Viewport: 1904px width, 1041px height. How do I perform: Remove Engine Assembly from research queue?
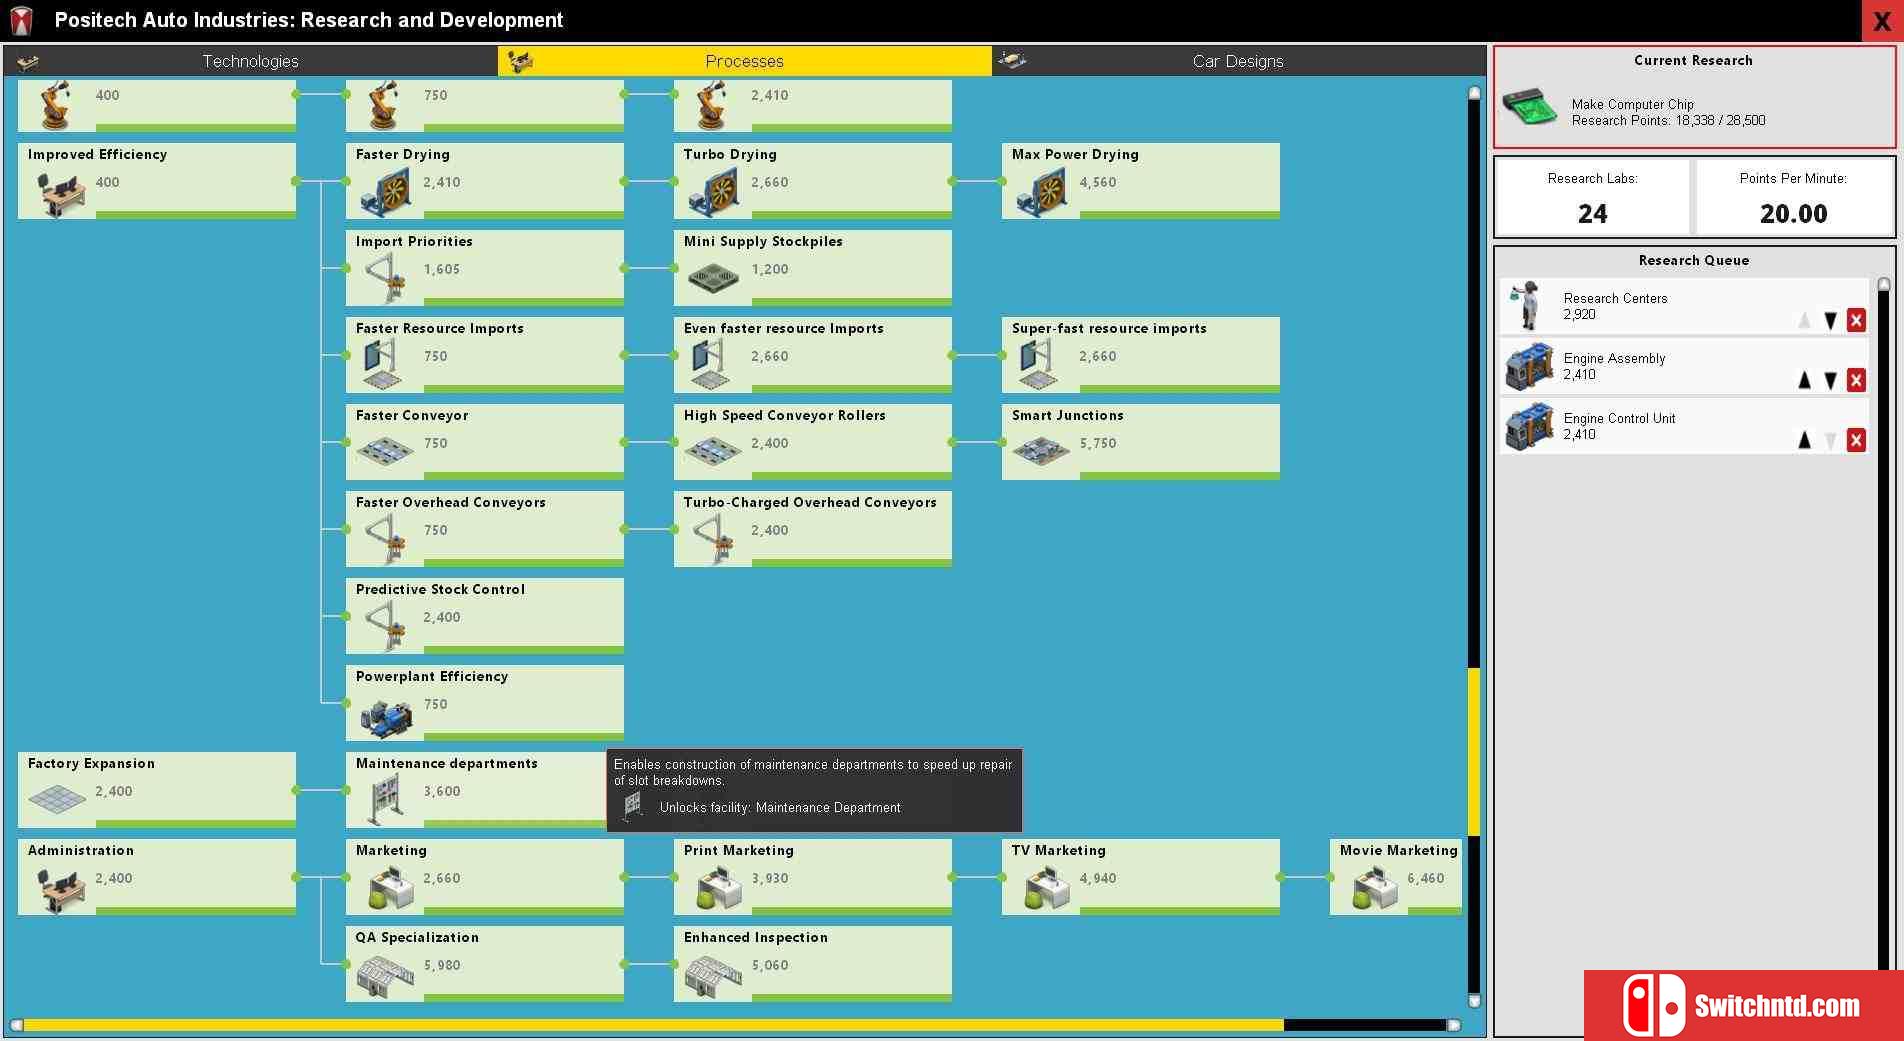(1857, 381)
